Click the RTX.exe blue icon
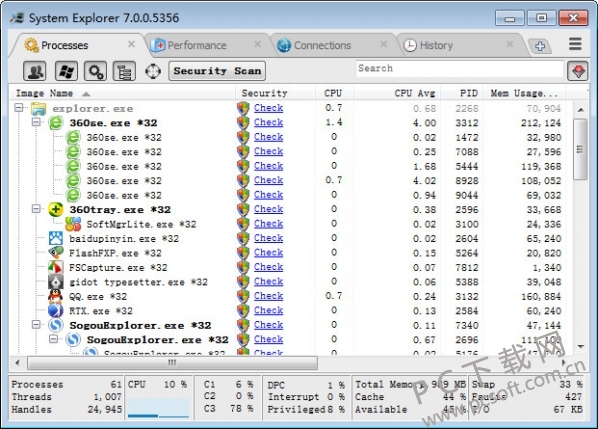Screen dimensions: 598x429 (x=56, y=311)
